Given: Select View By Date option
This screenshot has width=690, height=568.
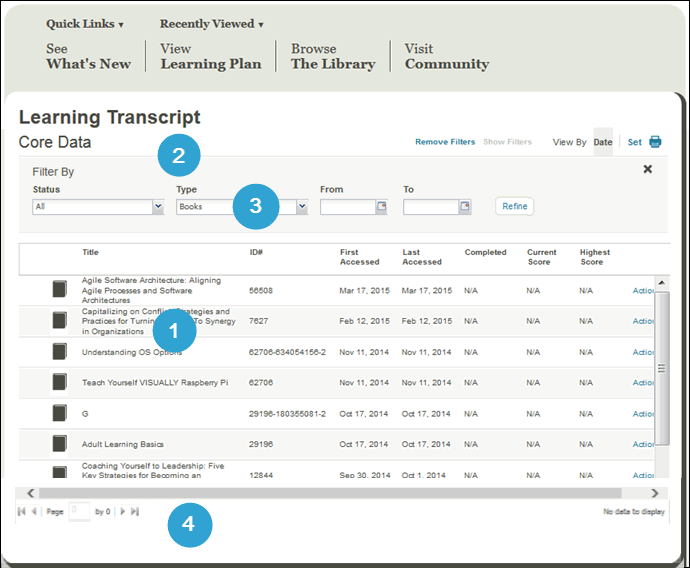Looking at the screenshot, I should 603,142.
